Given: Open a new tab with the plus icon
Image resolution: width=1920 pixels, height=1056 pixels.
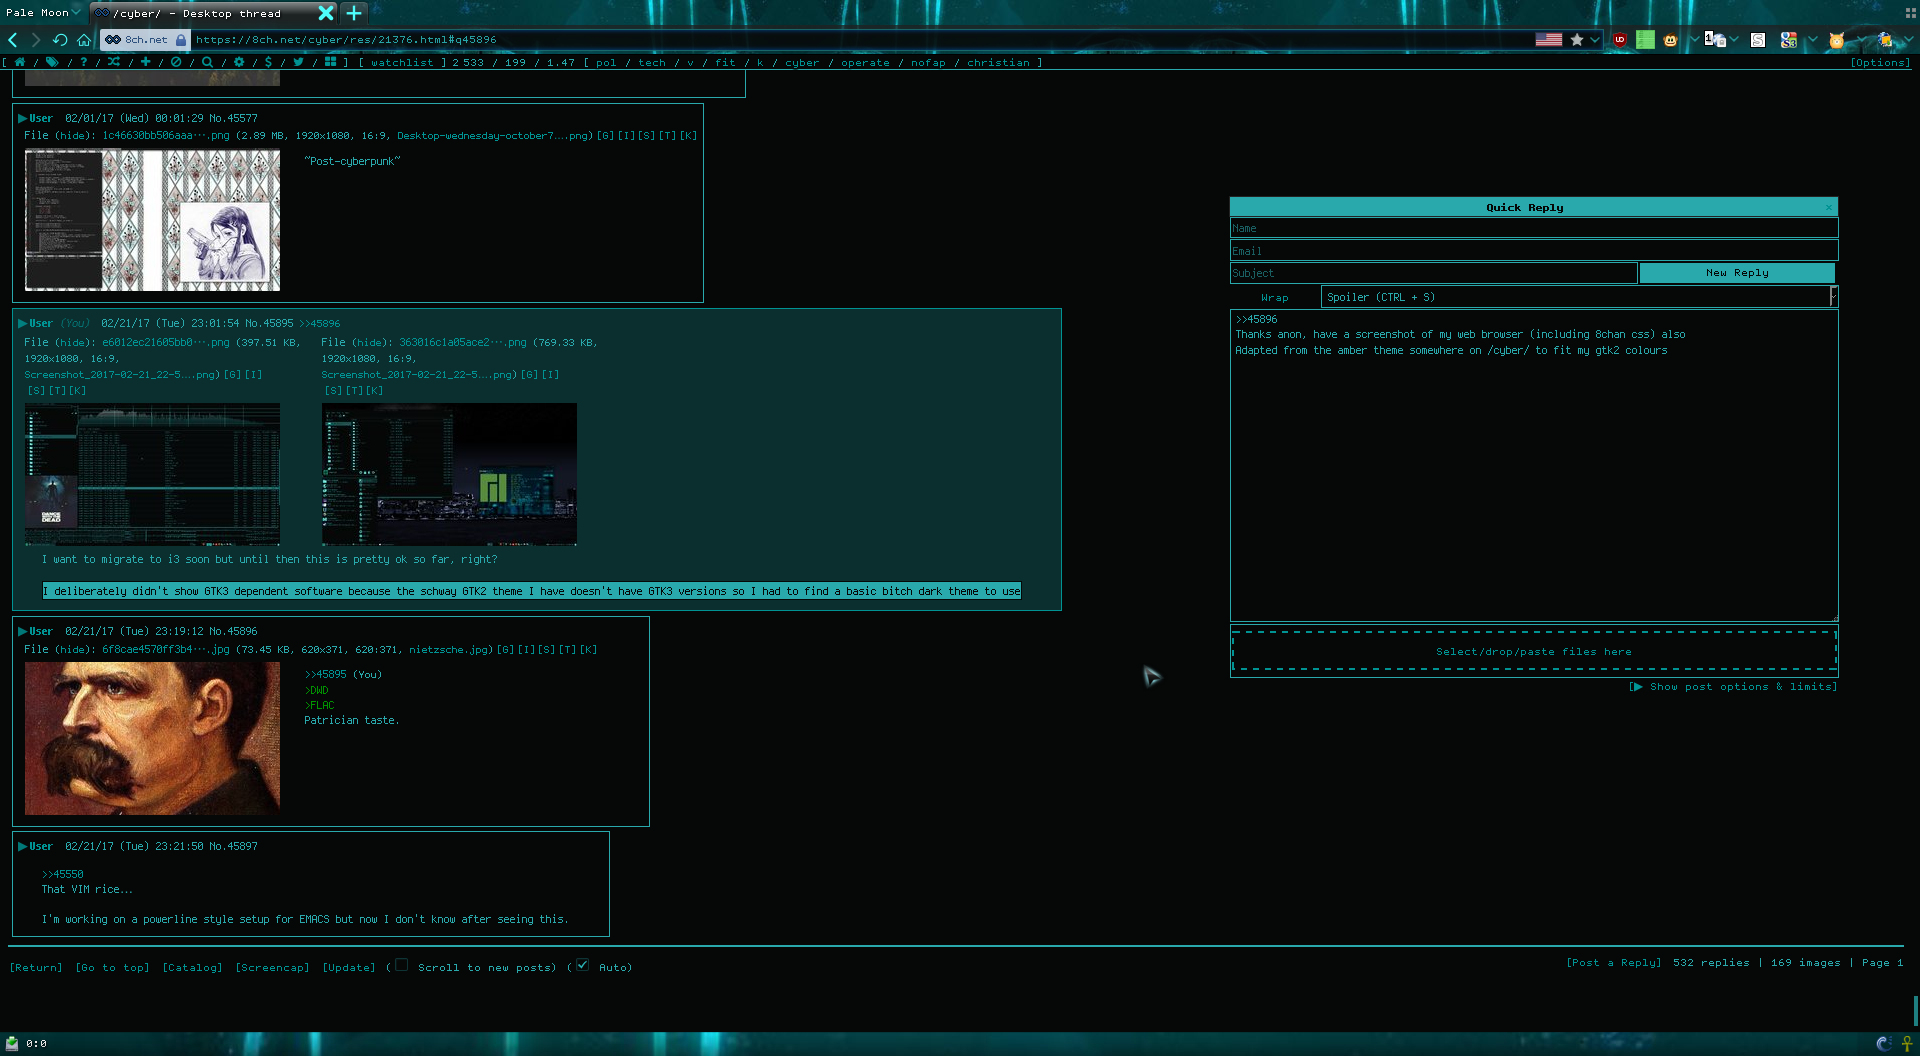Looking at the screenshot, I should [354, 13].
